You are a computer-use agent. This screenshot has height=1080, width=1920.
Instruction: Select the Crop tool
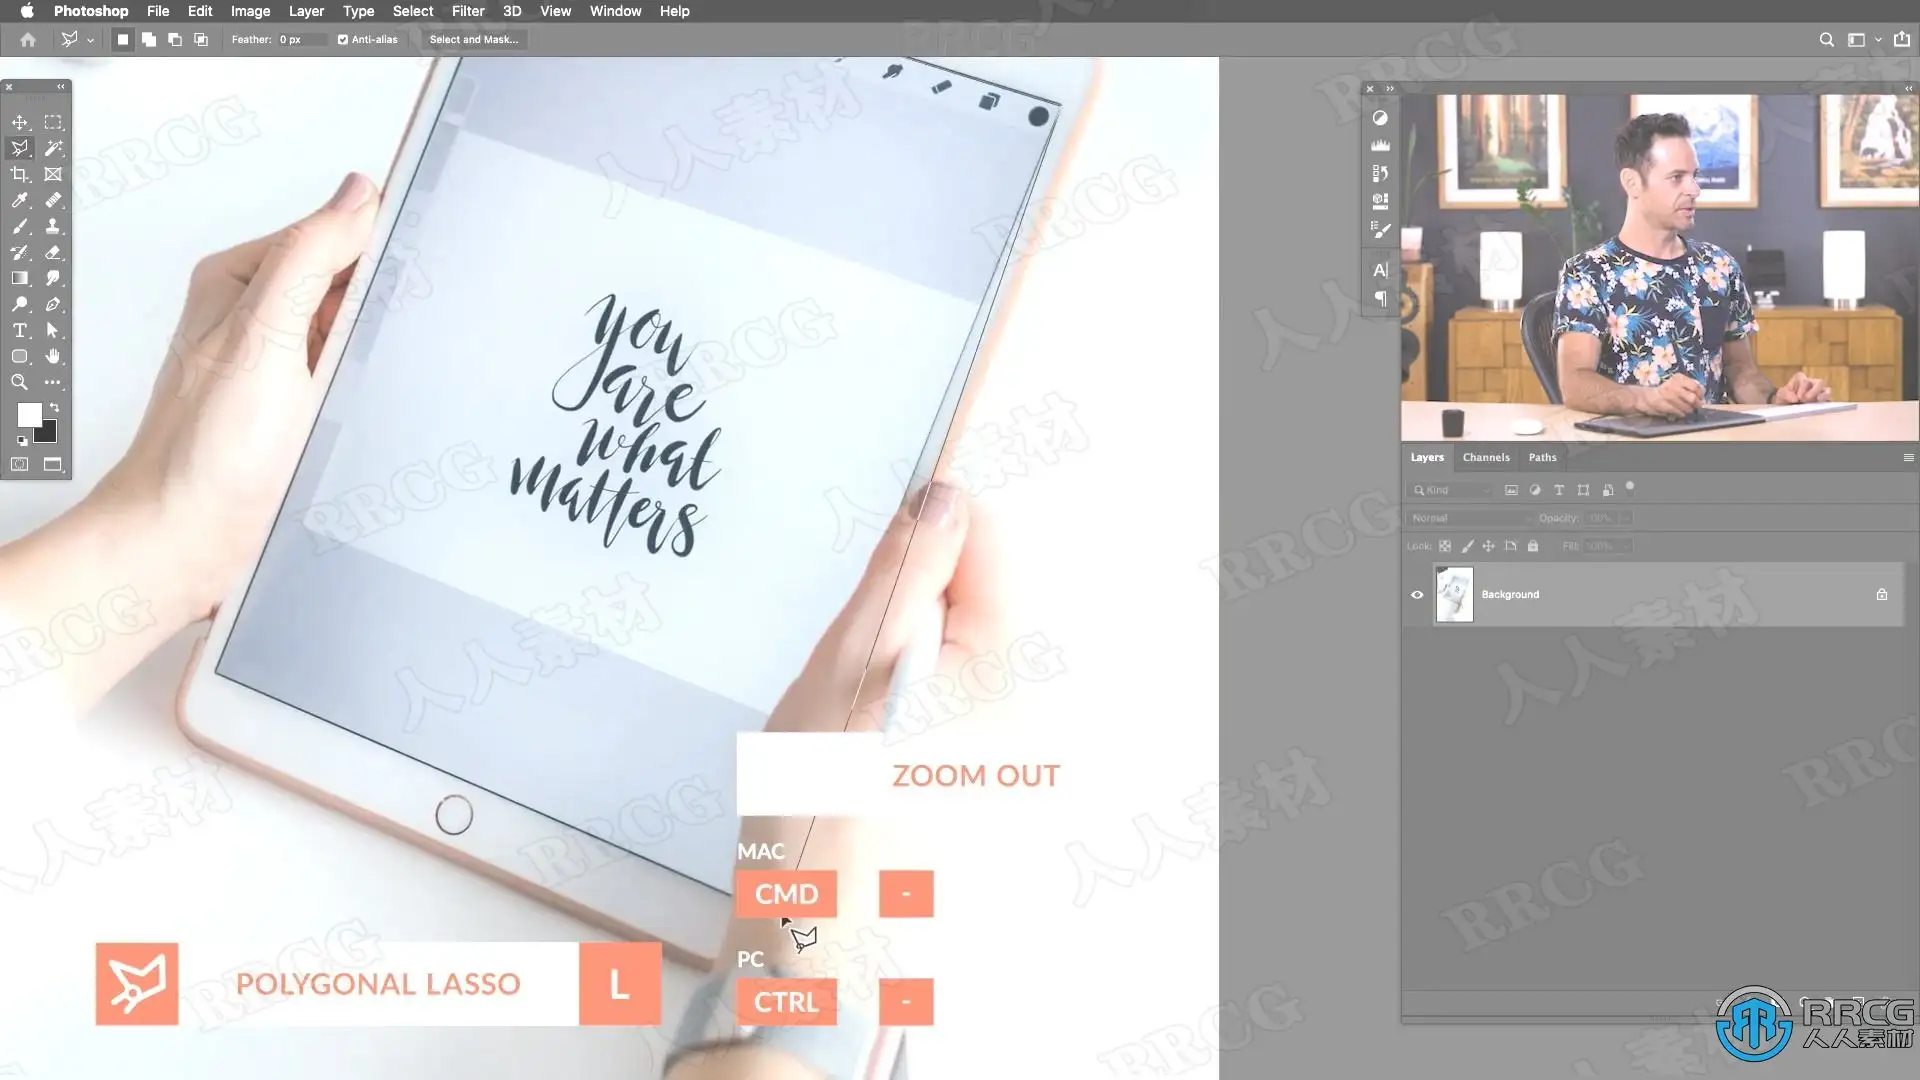click(20, 174)
